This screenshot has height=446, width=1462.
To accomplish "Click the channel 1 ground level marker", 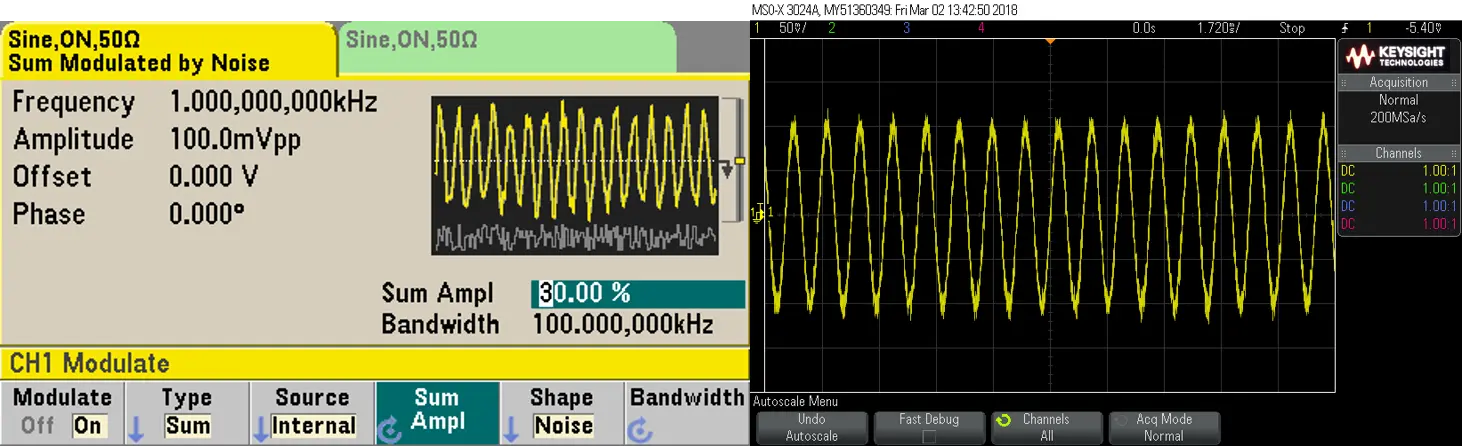I will pos(759,212).
